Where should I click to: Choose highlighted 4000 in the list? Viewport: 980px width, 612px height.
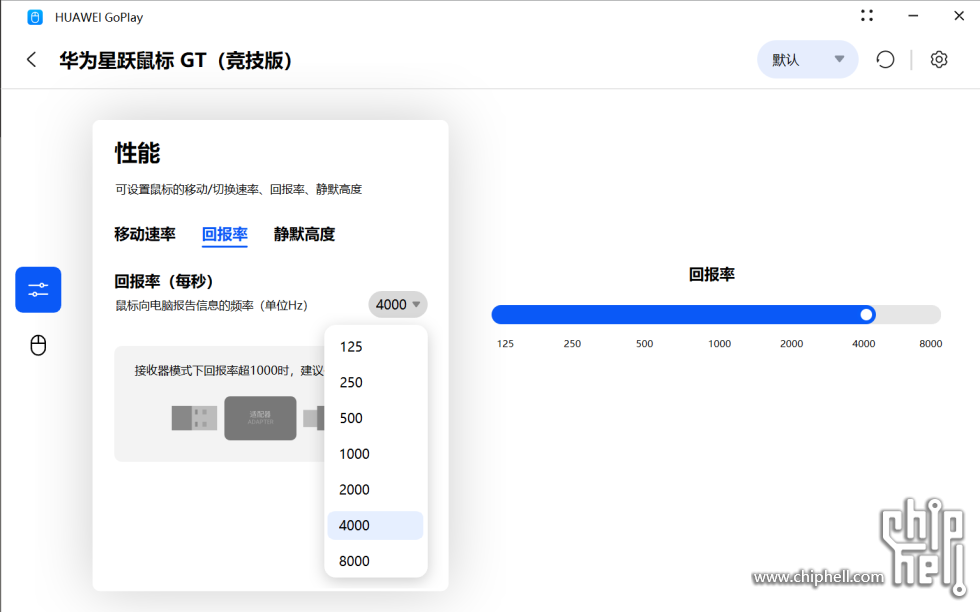(x=376, y=525)
